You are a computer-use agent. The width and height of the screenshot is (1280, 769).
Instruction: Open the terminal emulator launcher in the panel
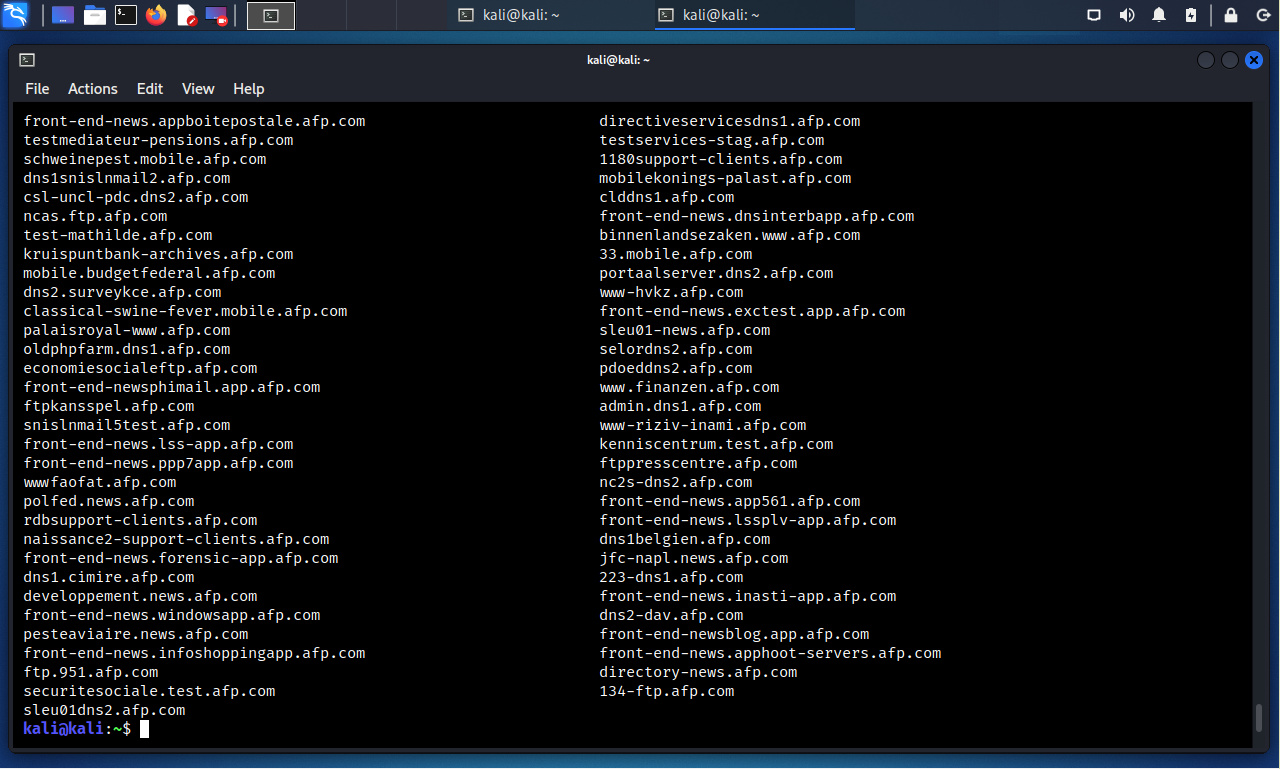[x=125, y=15]
